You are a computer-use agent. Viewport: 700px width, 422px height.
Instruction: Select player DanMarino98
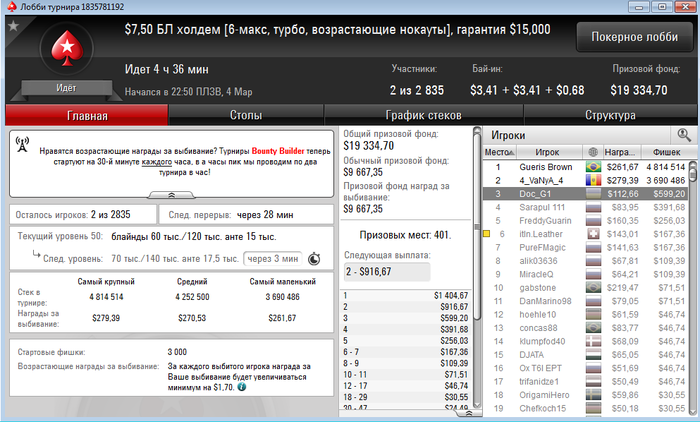click(x=585, y=301)
